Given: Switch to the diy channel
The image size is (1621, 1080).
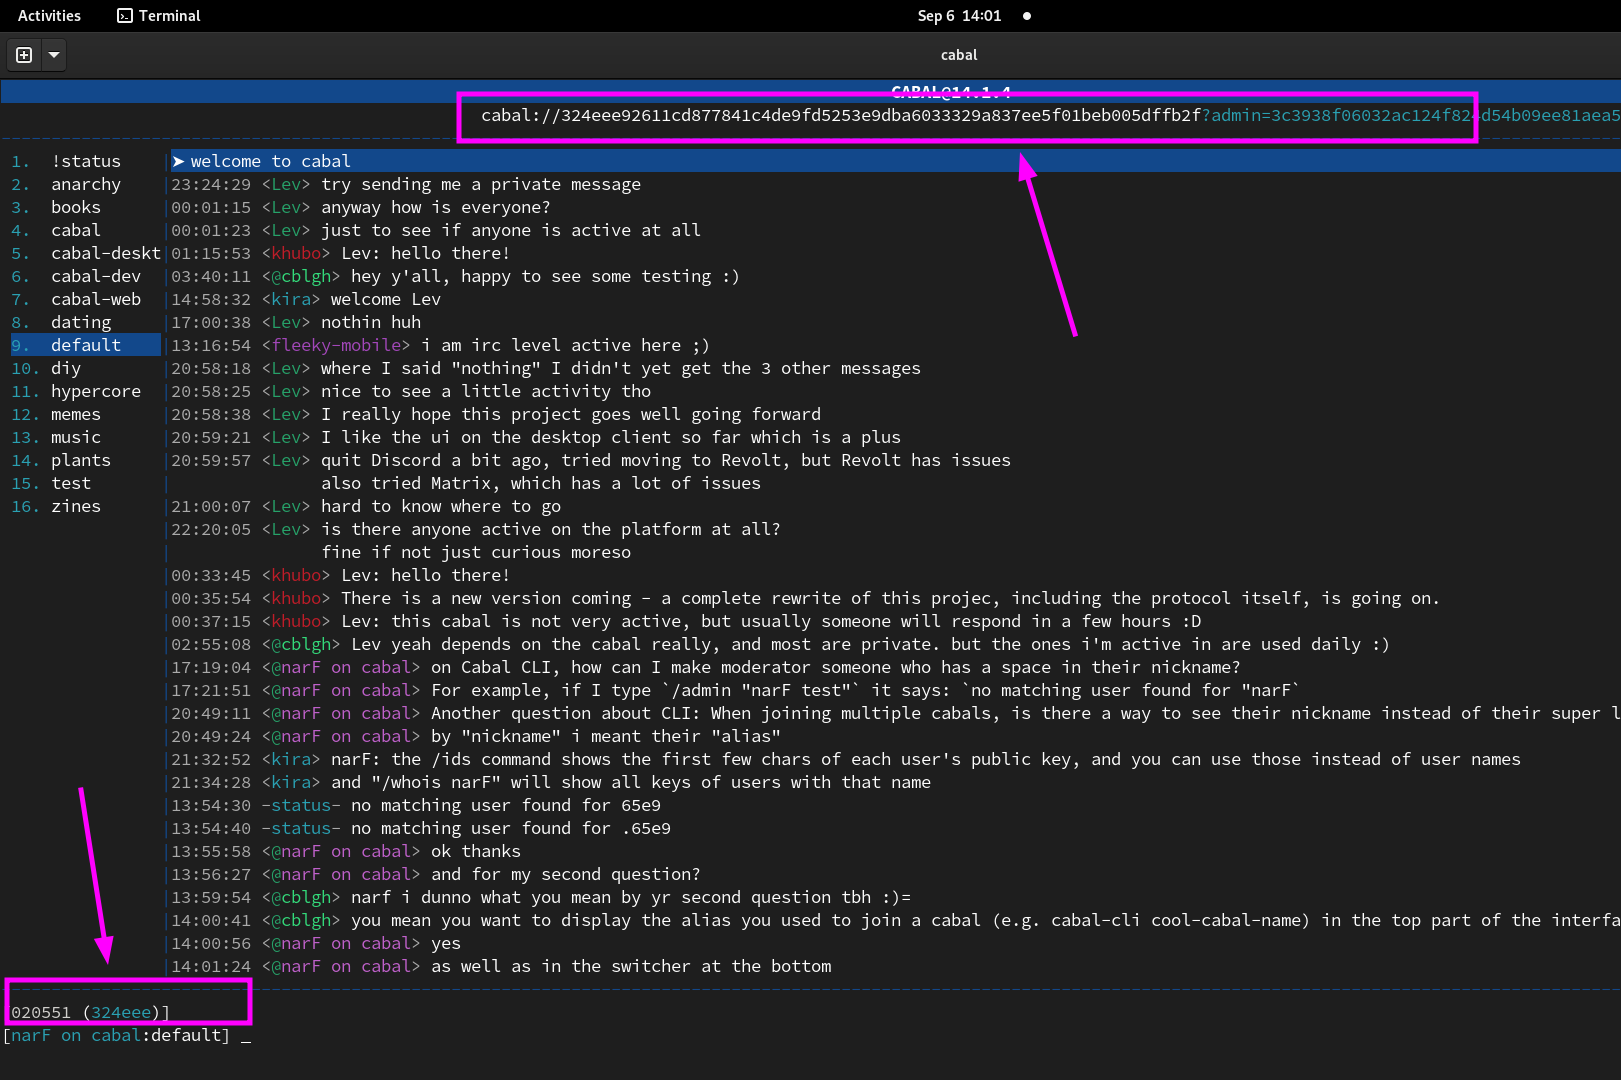Looking at the screenshot, I should pyautogui.click(x=85, y=368).
